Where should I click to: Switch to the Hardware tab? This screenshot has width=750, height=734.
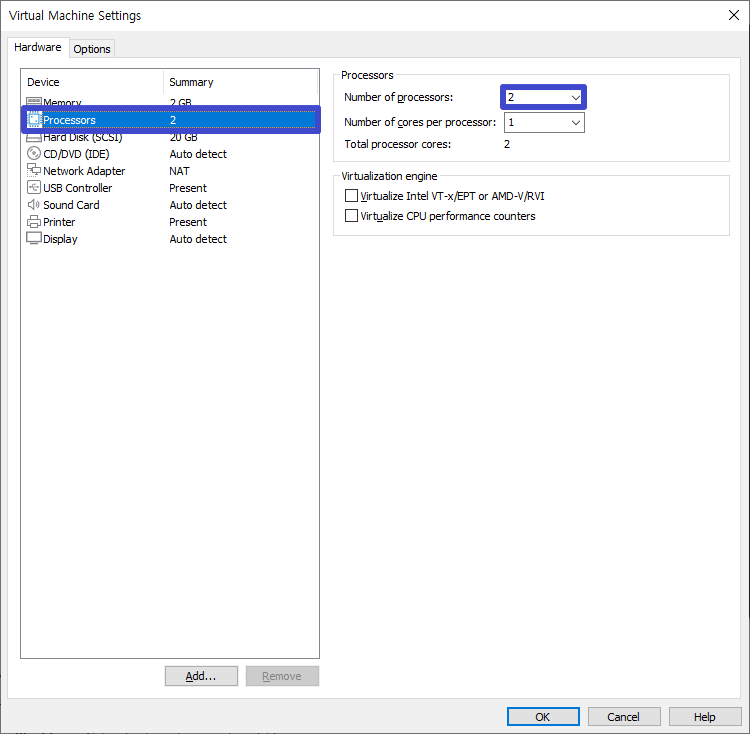pos(38,47)
